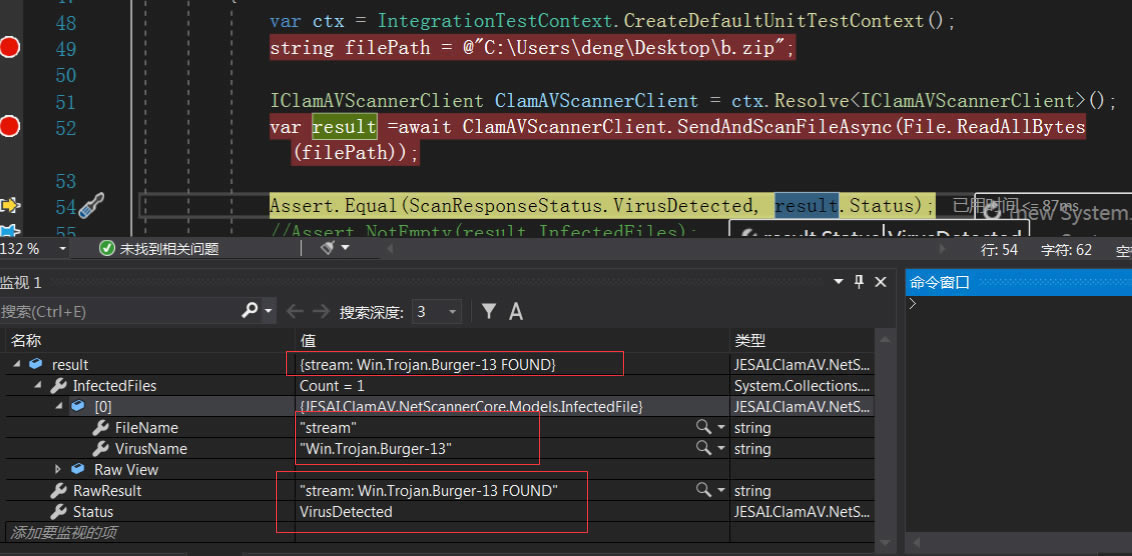Image resolution: width=1132 pixels, height=556 pixels.
Task: Activate the 命令窗口 panel title
Action: (x=939, y=282)
